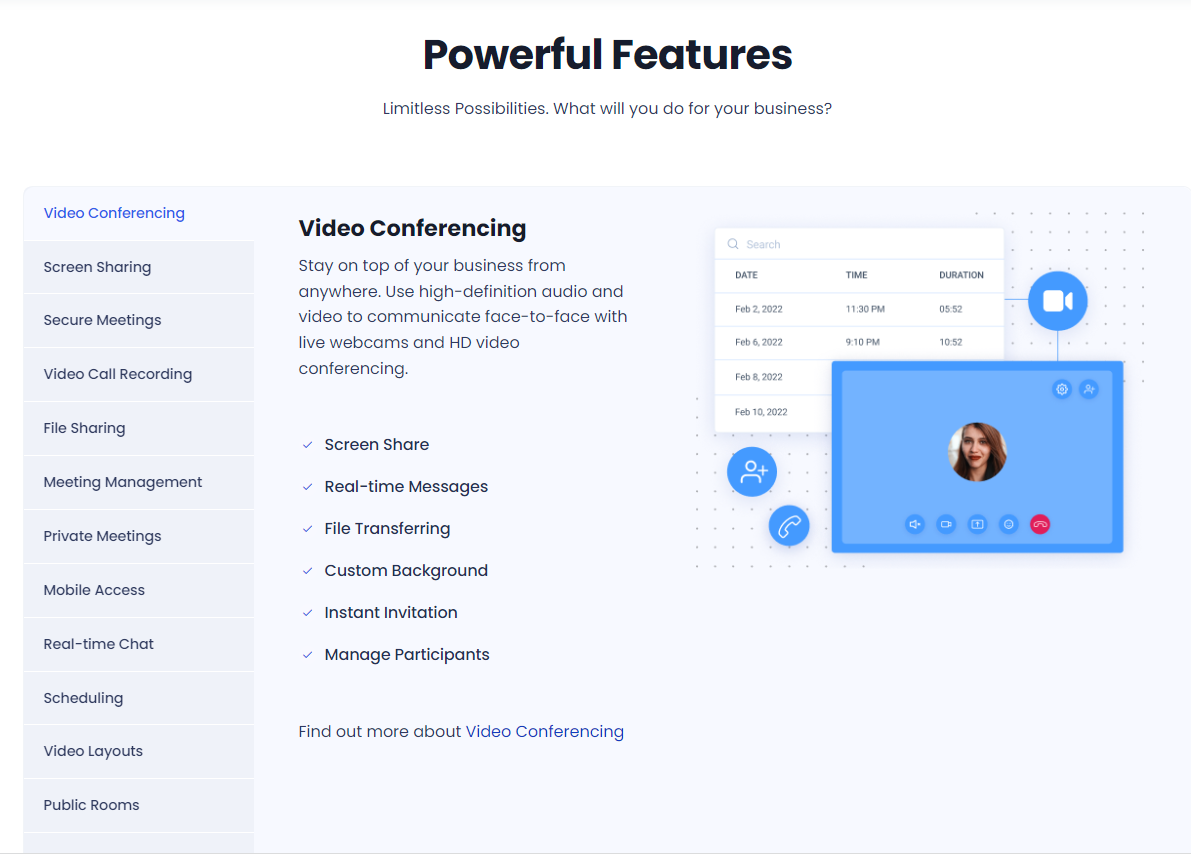Image resolution: width=1191 pixels, height=858 pixels.
Task: Open the Meeting Management tab
Action: 139,482
